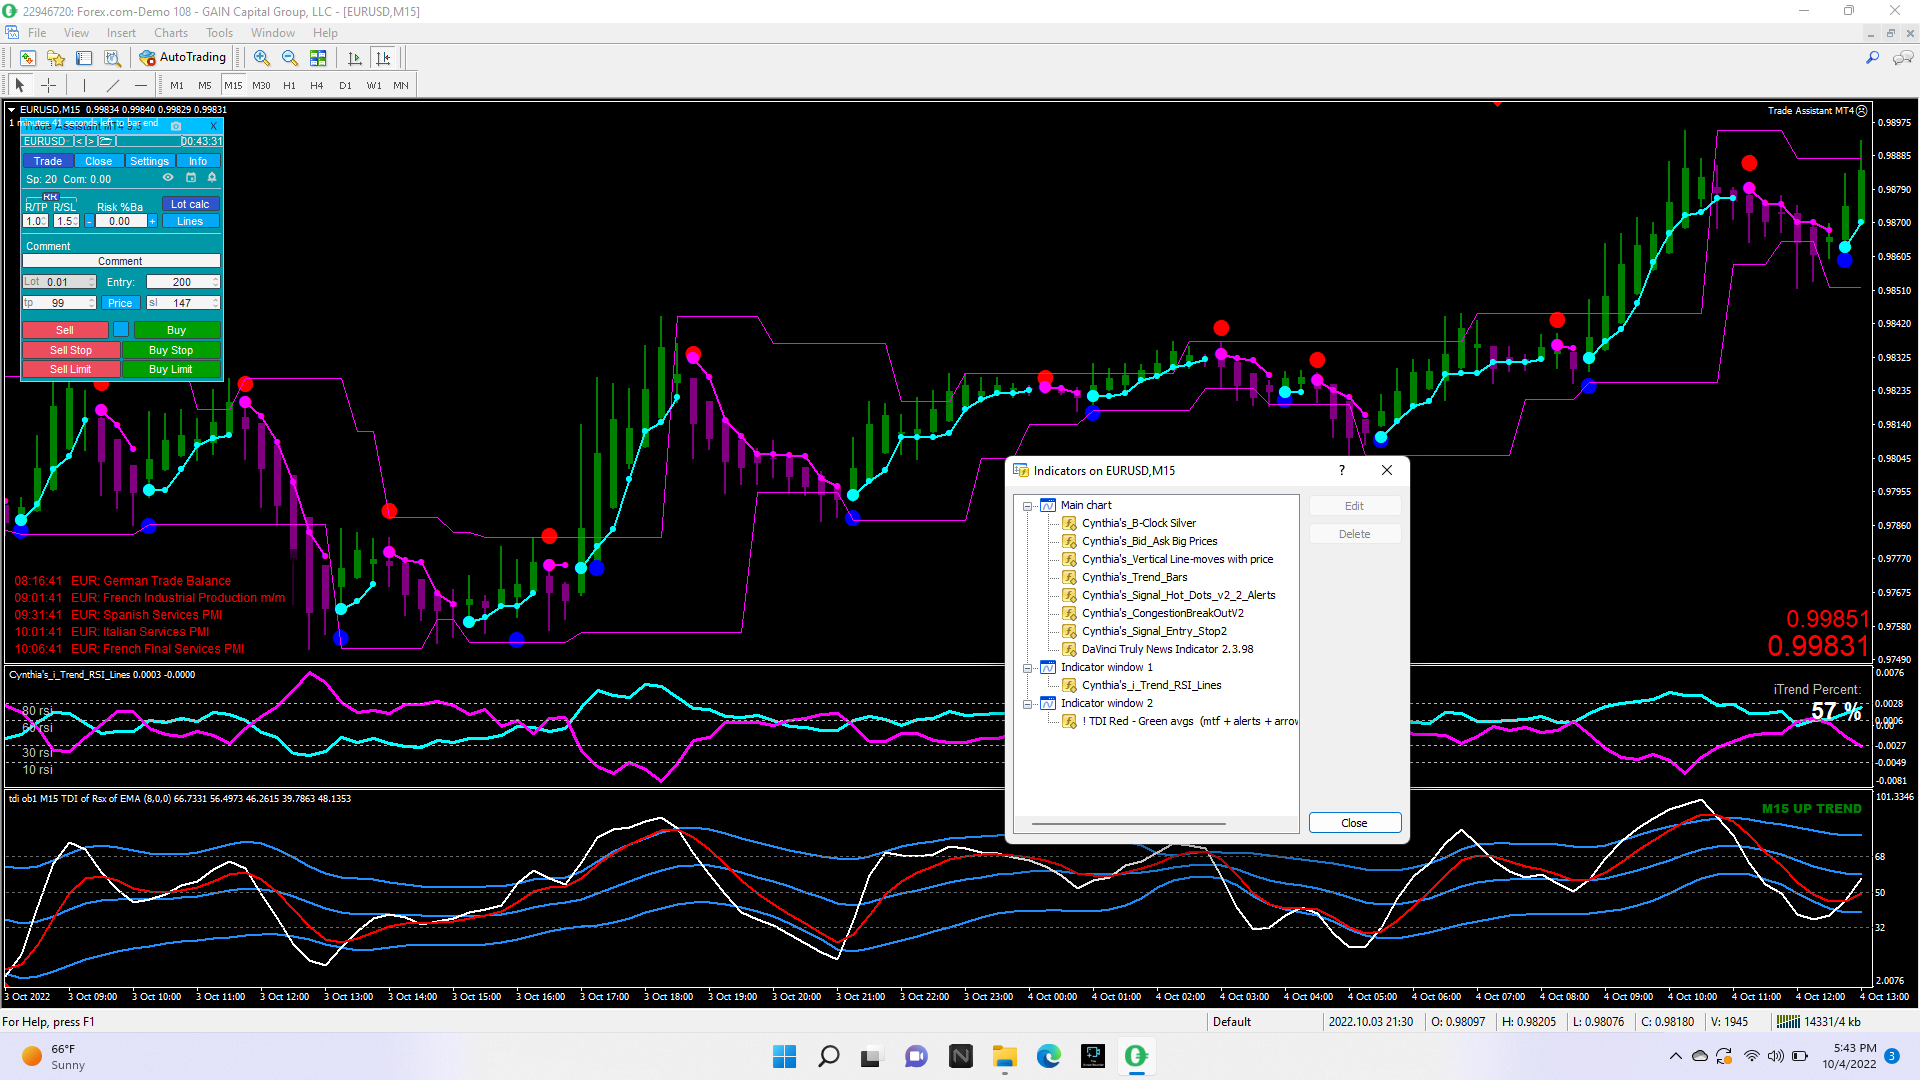Viewport: 1920px width, 1080px height.
Task: Click the Tile Windows chart layout icon
Action: pyautogui.click(x=318, y=58)
